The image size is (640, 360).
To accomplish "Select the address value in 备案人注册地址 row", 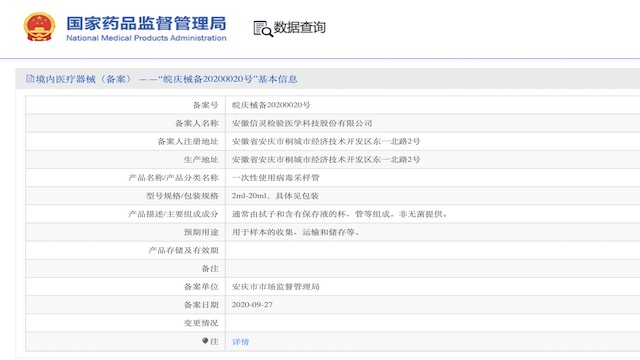I will (326, 141).
